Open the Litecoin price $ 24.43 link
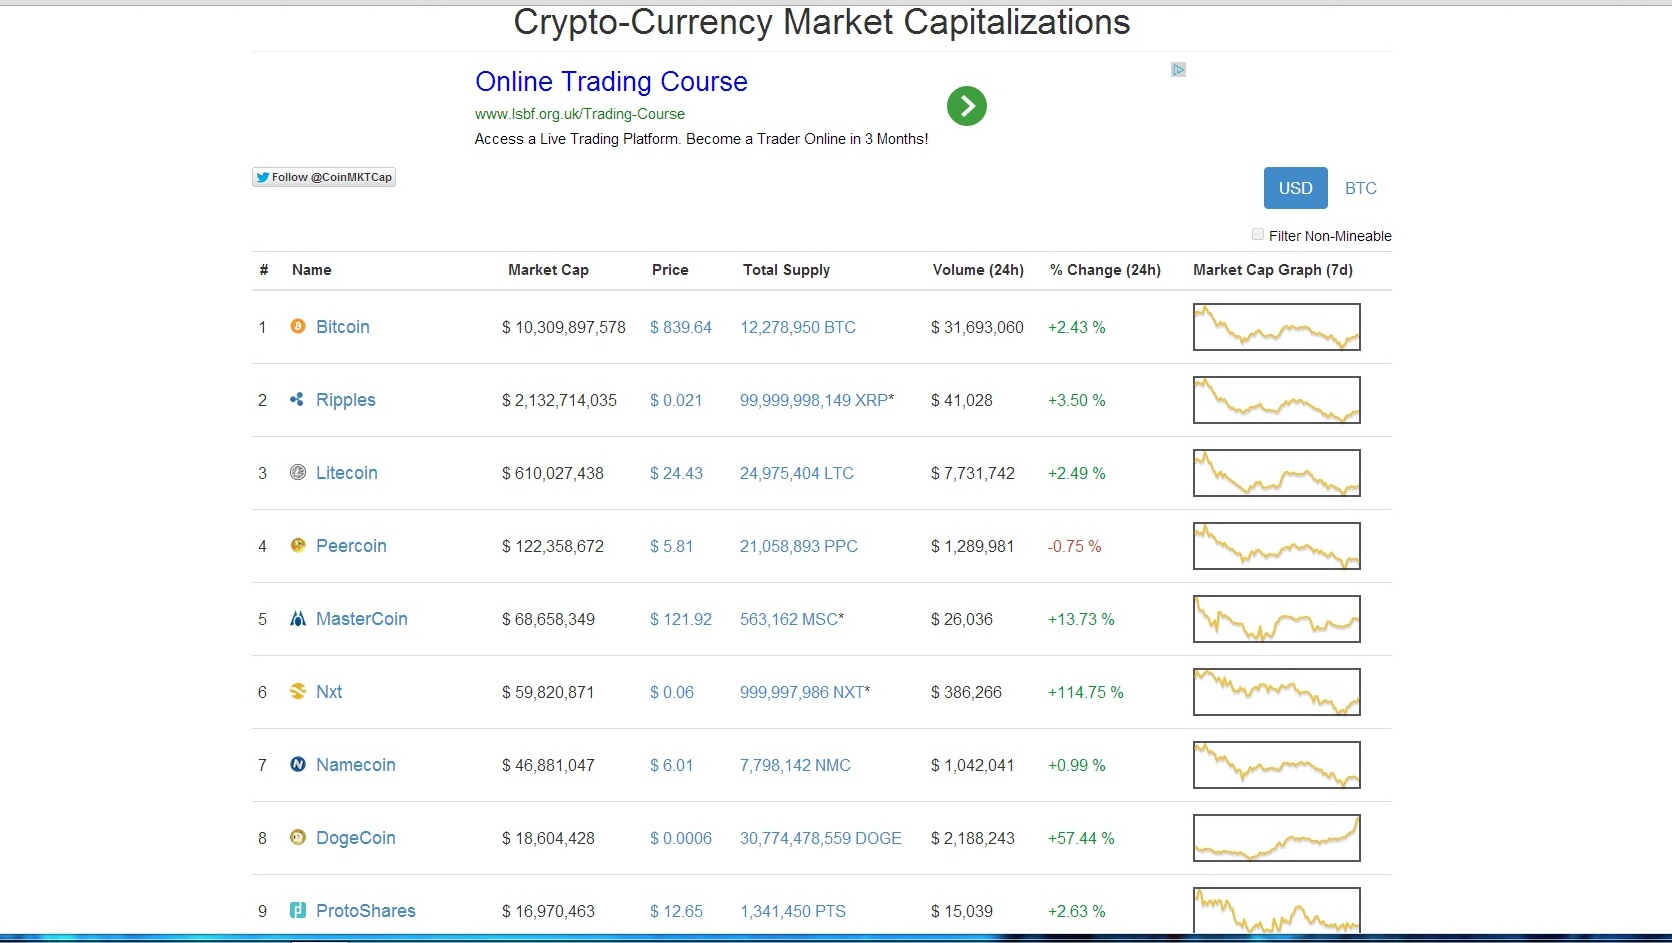 point(676,473)
